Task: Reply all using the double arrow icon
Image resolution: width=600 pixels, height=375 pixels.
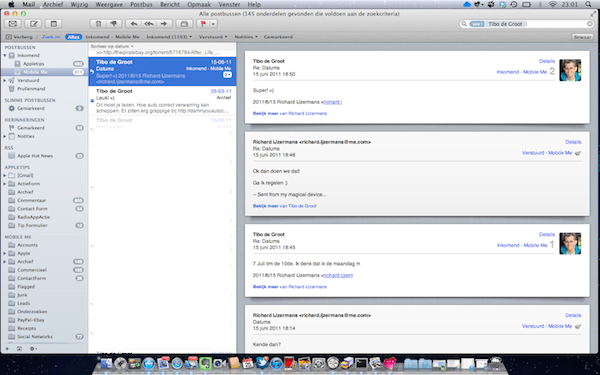Action: pyautogui.click(x=149, y=24)
